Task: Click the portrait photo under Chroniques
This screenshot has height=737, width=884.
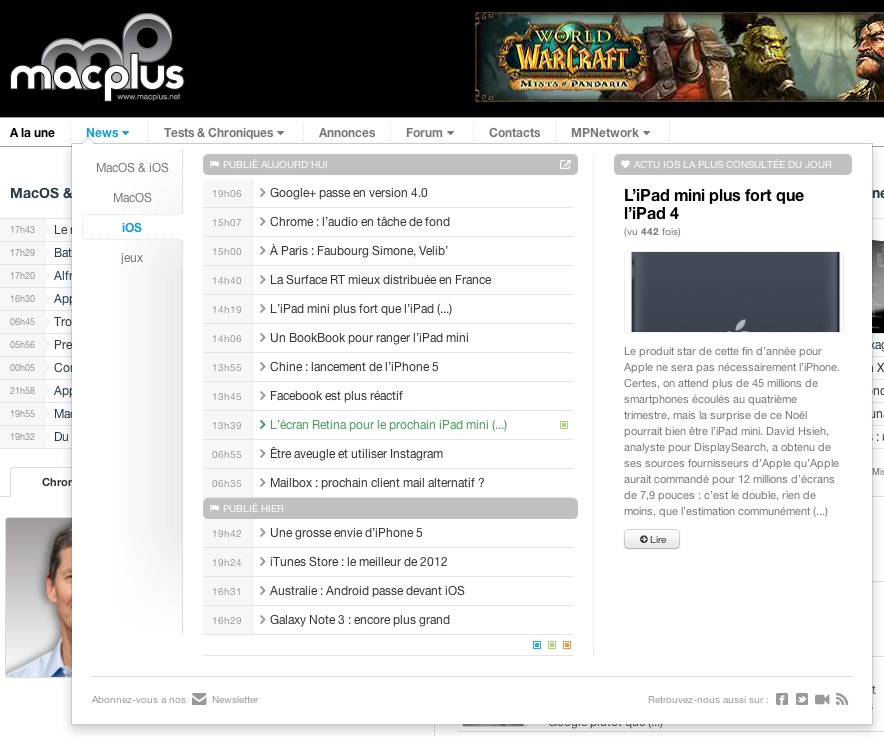Action: point(39,597)
